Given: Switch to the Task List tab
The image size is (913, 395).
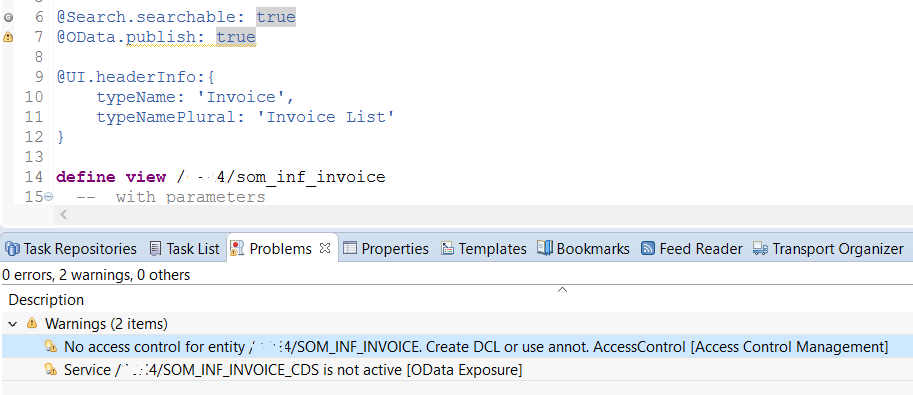Looking at the screenshot, I should click(x=184, y=249).
